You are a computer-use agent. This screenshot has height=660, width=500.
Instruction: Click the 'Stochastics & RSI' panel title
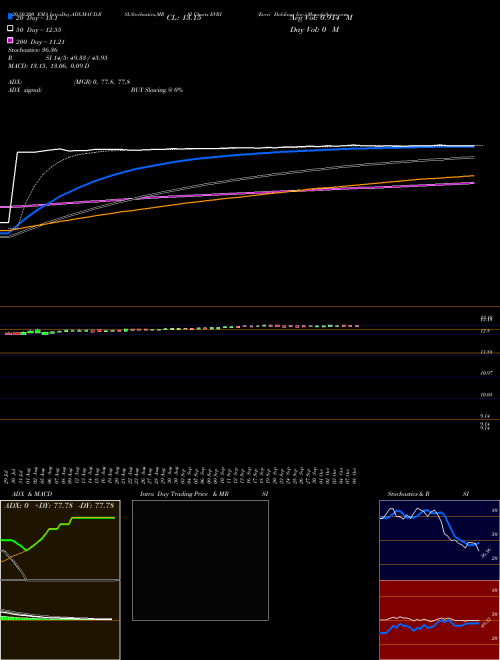click(x=428, y=494)
